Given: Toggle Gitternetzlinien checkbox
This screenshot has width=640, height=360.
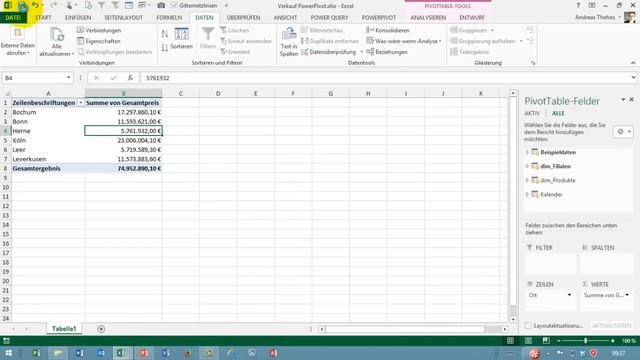Looking at the screenshot, I should tap(174, 6).
